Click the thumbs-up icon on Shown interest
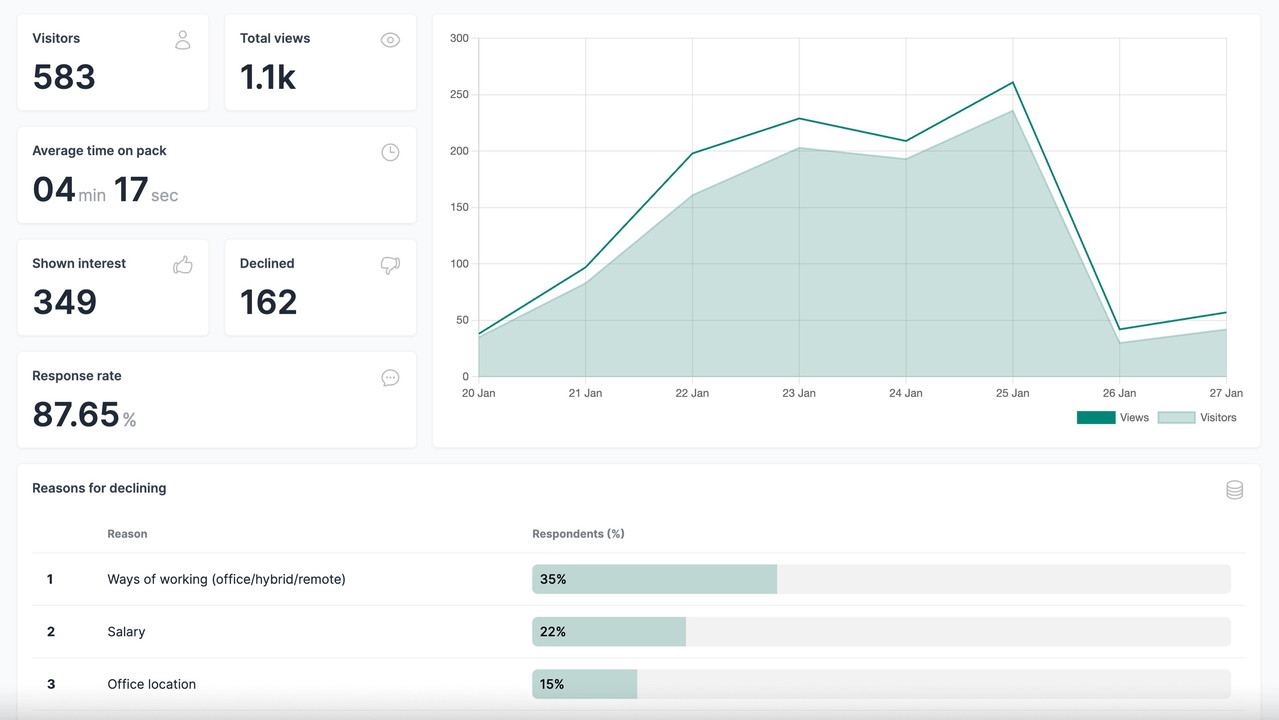Image resolution: width=1279 pixels, height=720 pixels. (x=182, y=265)
